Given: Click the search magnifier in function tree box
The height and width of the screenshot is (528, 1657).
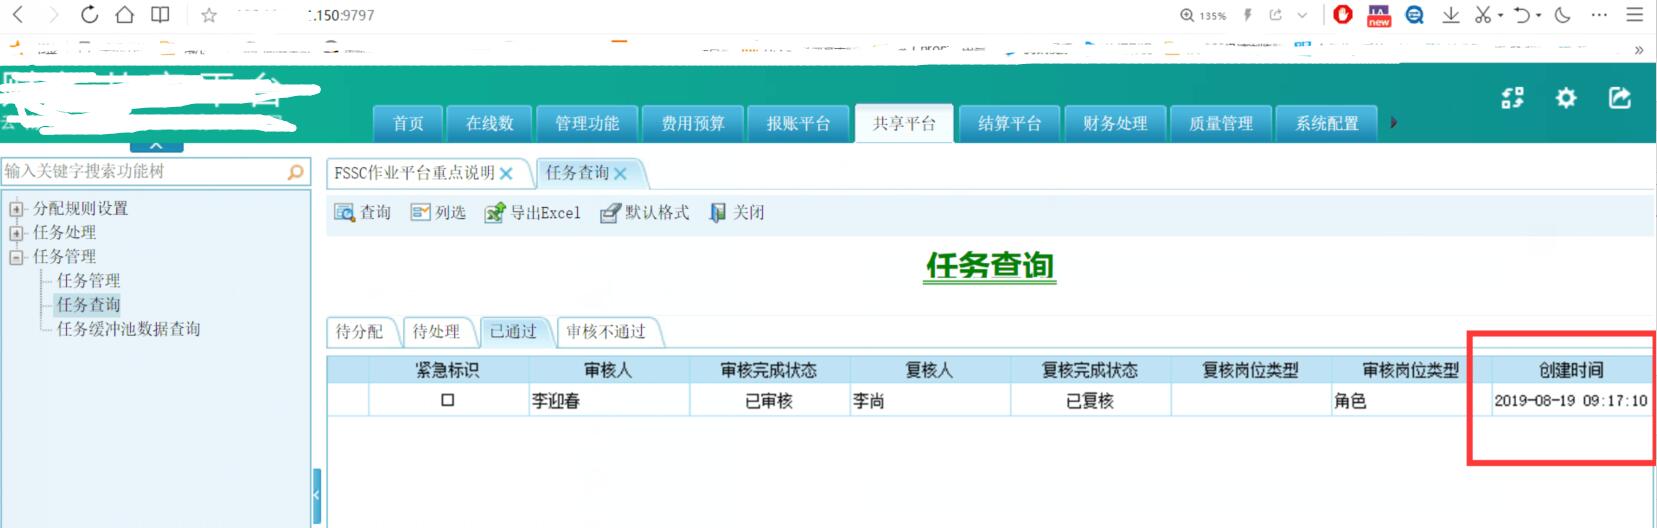Looking at the screenshot, I should click(295, 172).
